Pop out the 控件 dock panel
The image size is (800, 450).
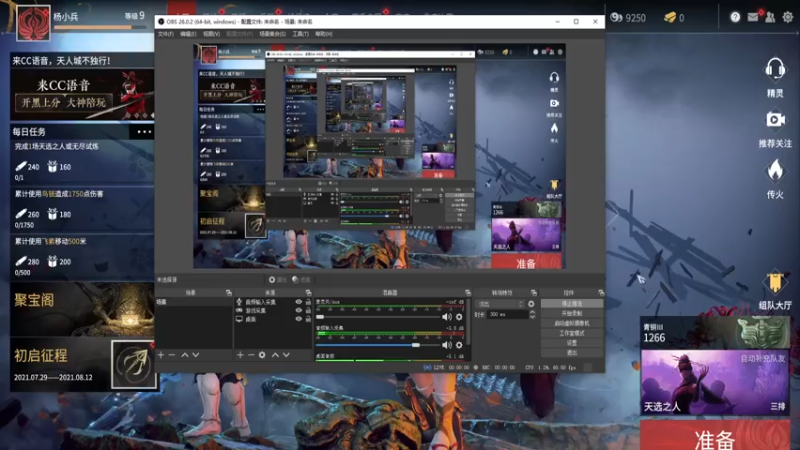(x=601, y=292)
